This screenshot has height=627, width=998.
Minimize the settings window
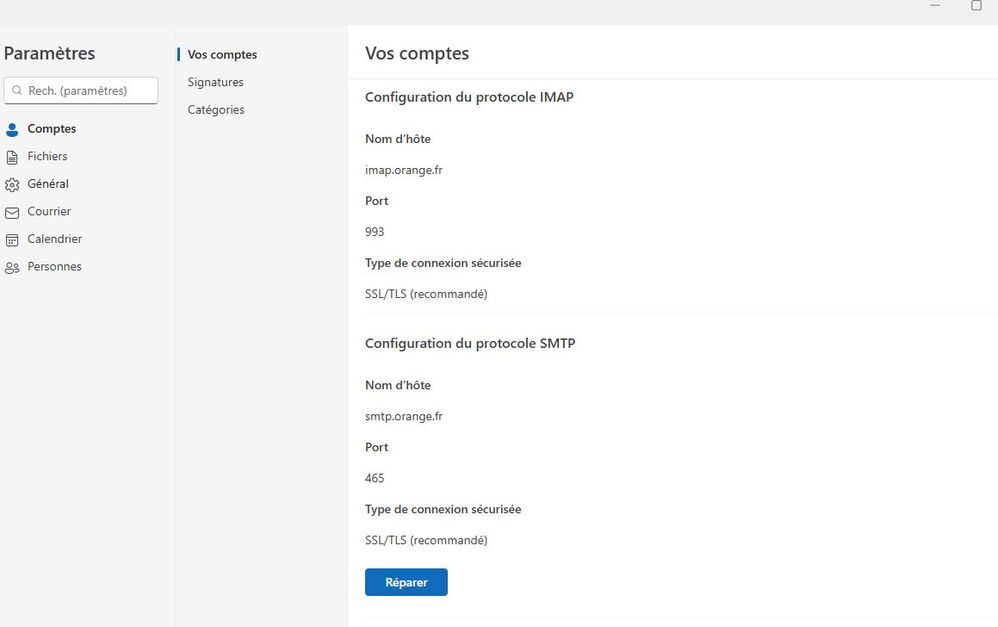935,6
